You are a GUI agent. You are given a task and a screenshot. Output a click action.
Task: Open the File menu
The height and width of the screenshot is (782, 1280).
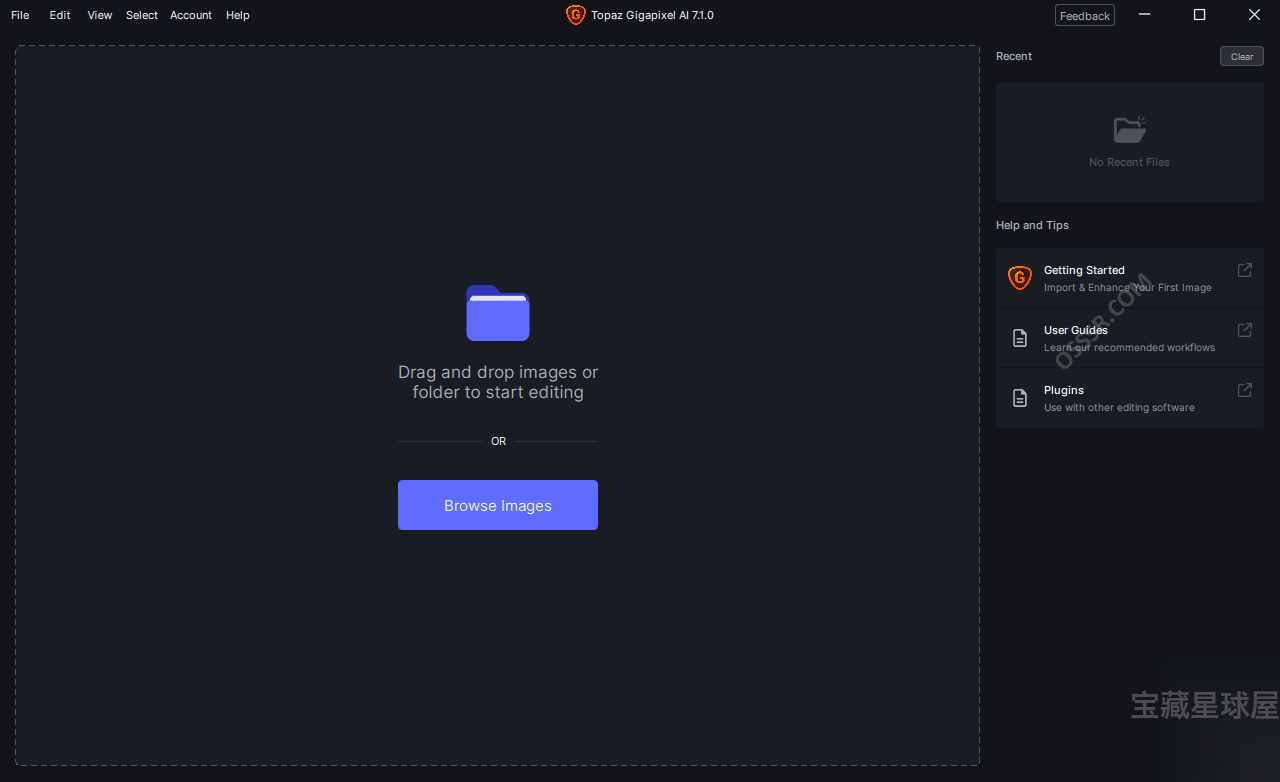pos(20,15)
